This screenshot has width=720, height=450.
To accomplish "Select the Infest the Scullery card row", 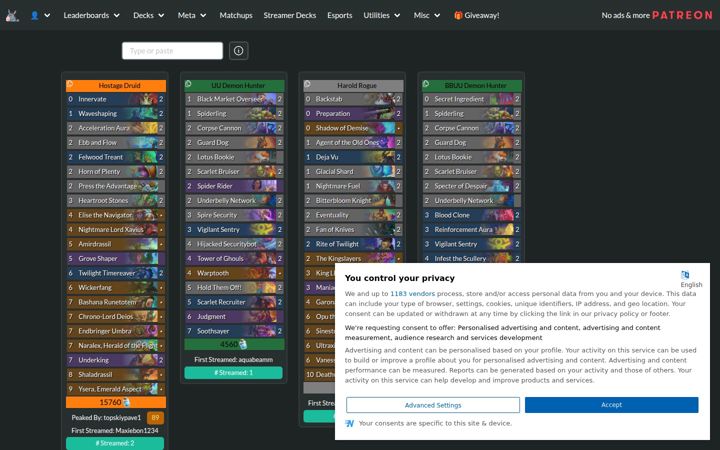I will (x=472, y=259).
